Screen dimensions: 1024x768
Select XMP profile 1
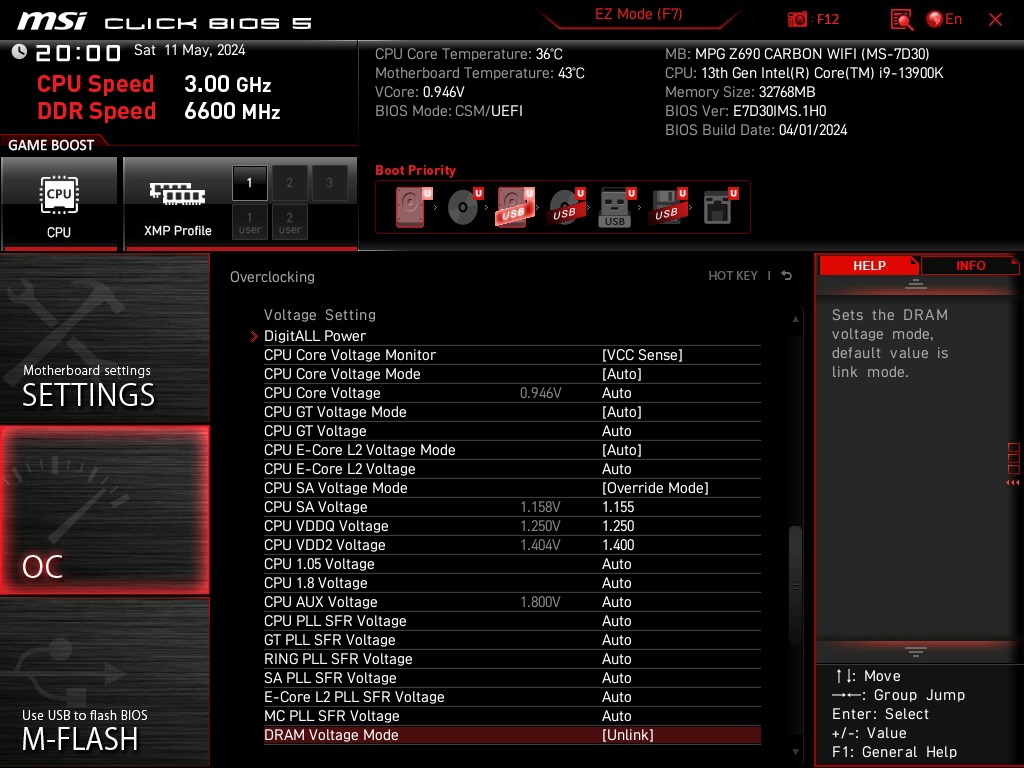(249, 183)
